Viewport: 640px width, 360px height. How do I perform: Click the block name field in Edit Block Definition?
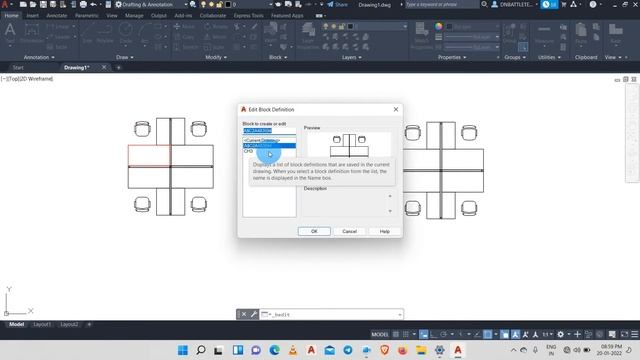click(269, 131)
